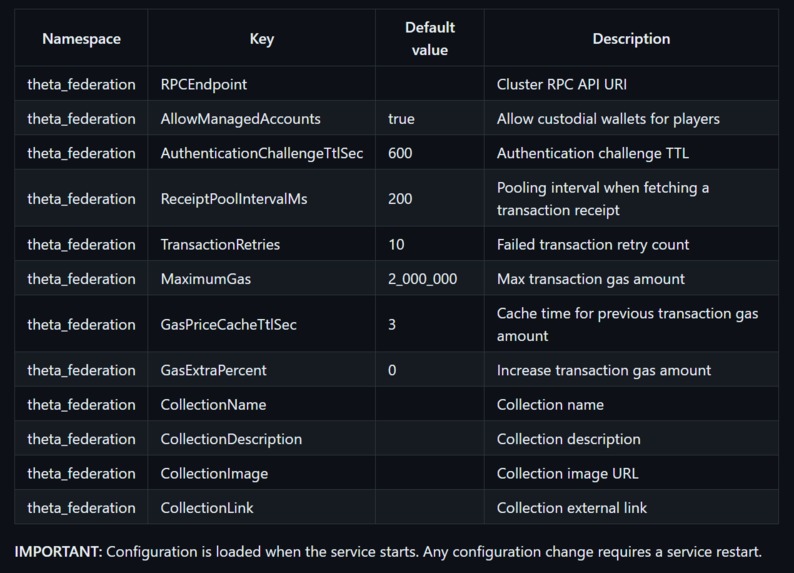This screenshot has width=794, height=573.
Task: Click the Key column header
Action: [261, 39]
